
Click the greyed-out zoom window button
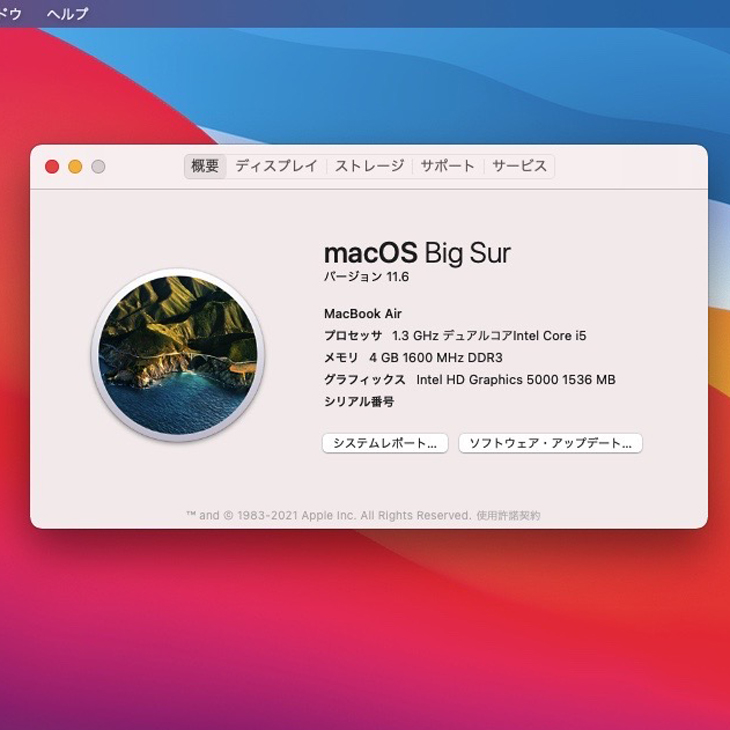(98, 167)
